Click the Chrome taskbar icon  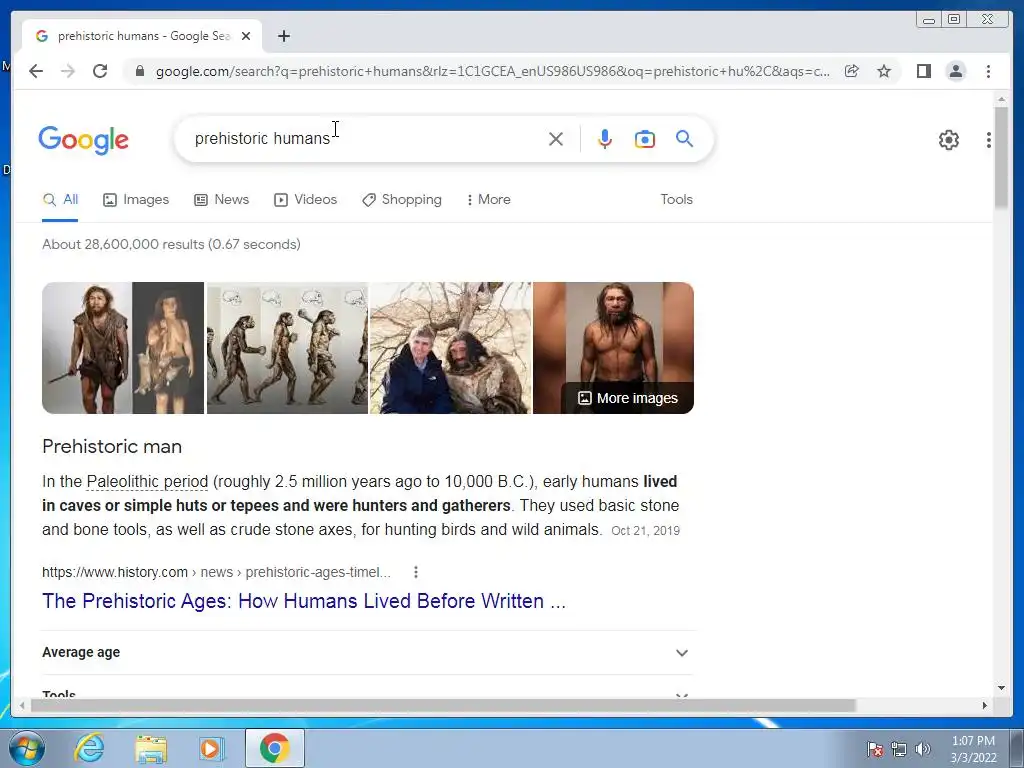tap(274, 748)
